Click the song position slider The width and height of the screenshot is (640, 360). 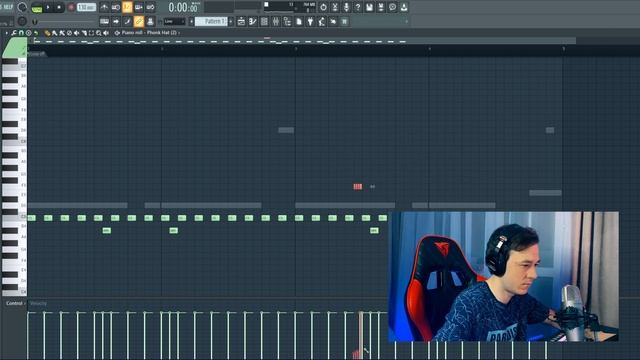[65, 21]
